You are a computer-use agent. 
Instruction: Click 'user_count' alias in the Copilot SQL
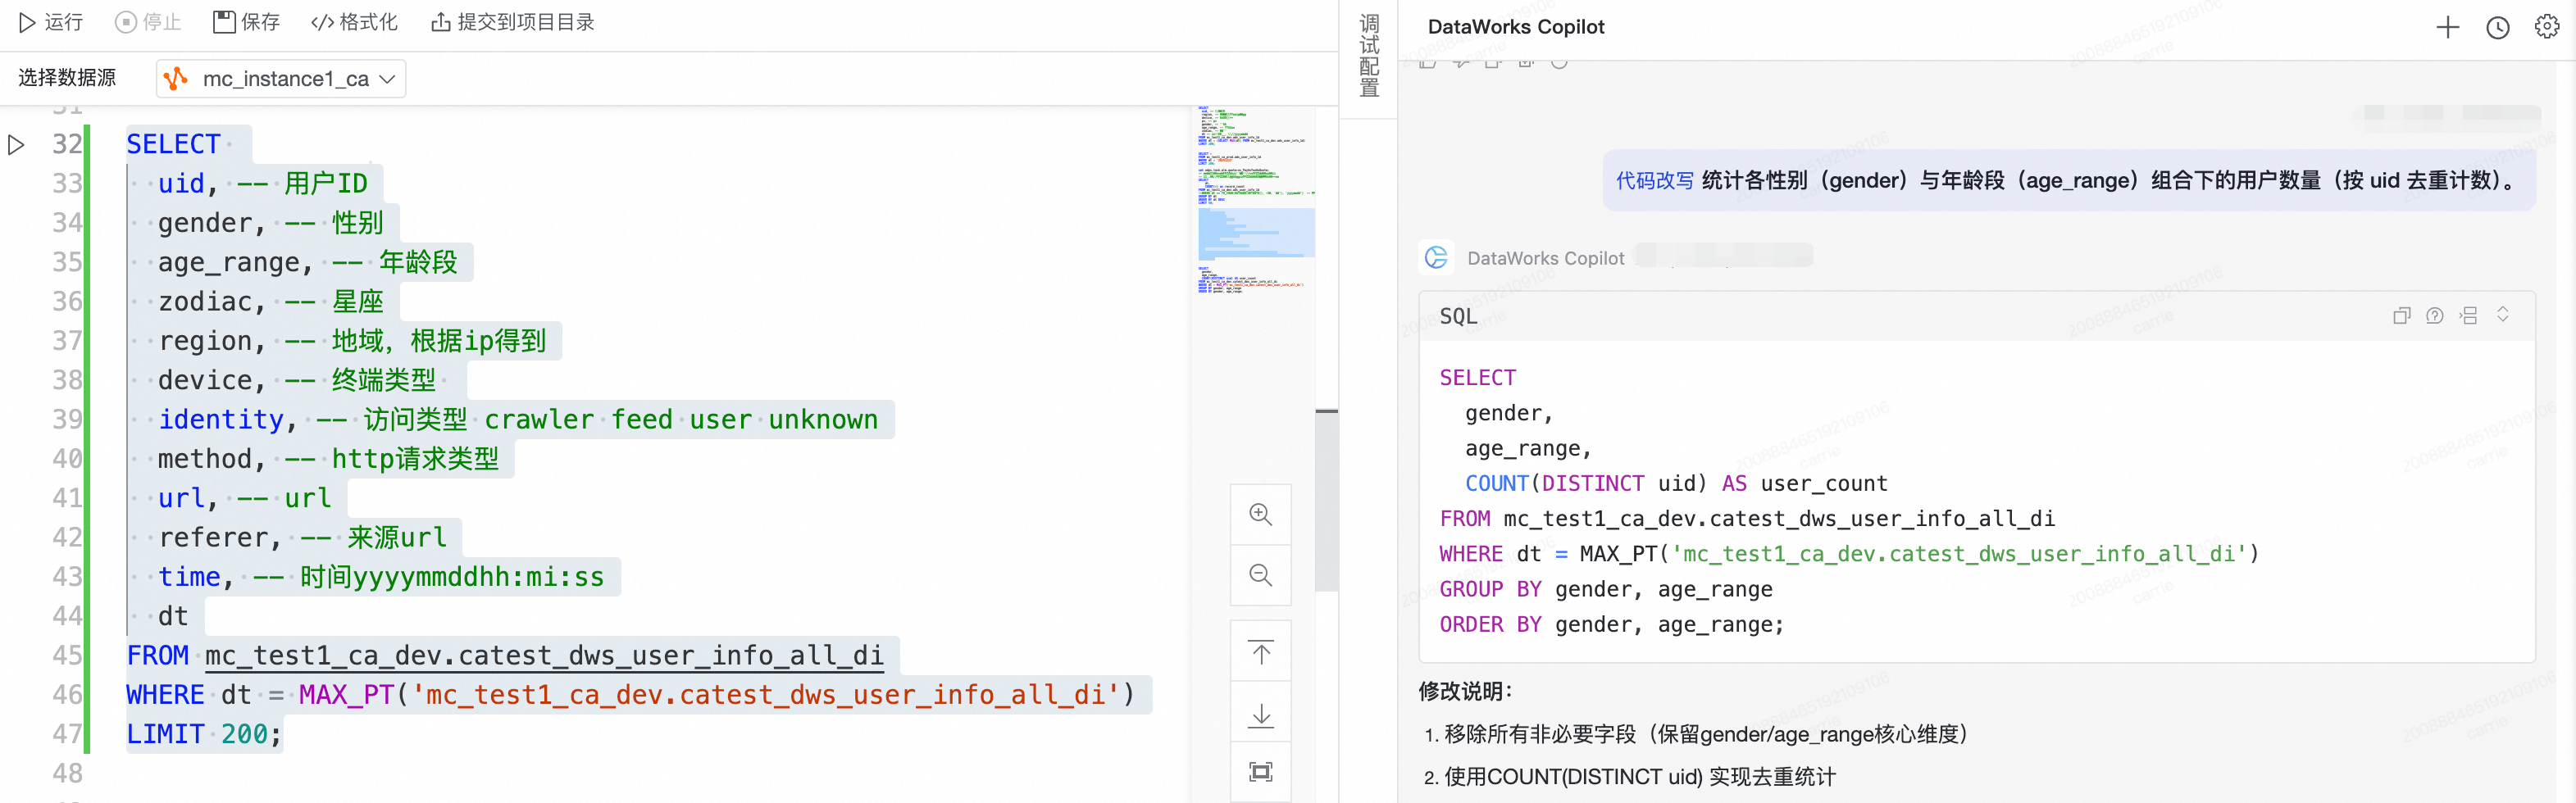point(1823,484)
